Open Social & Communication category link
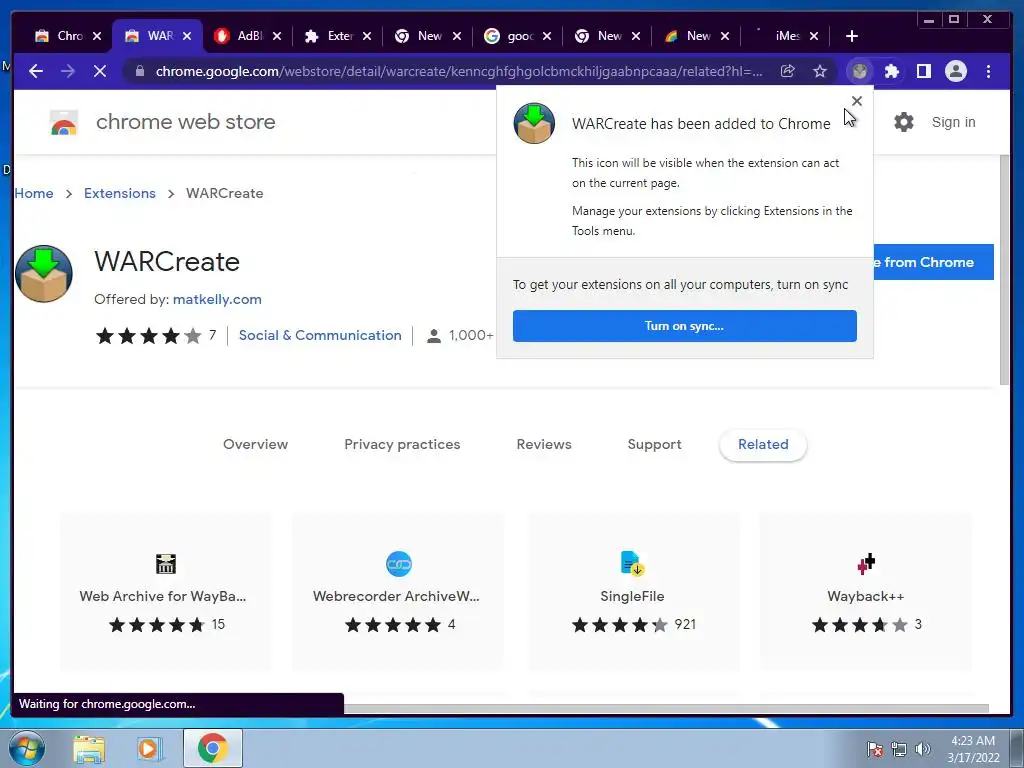 [320, 335]
